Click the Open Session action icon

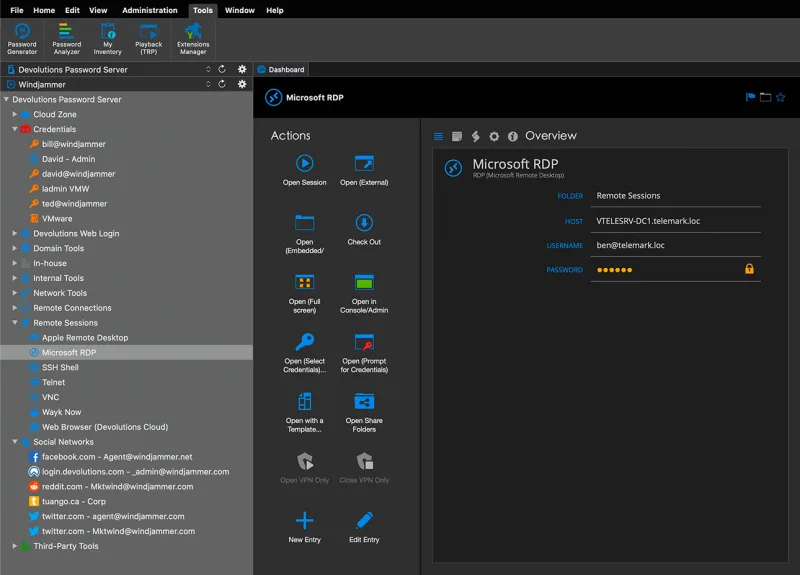point(305,163)
